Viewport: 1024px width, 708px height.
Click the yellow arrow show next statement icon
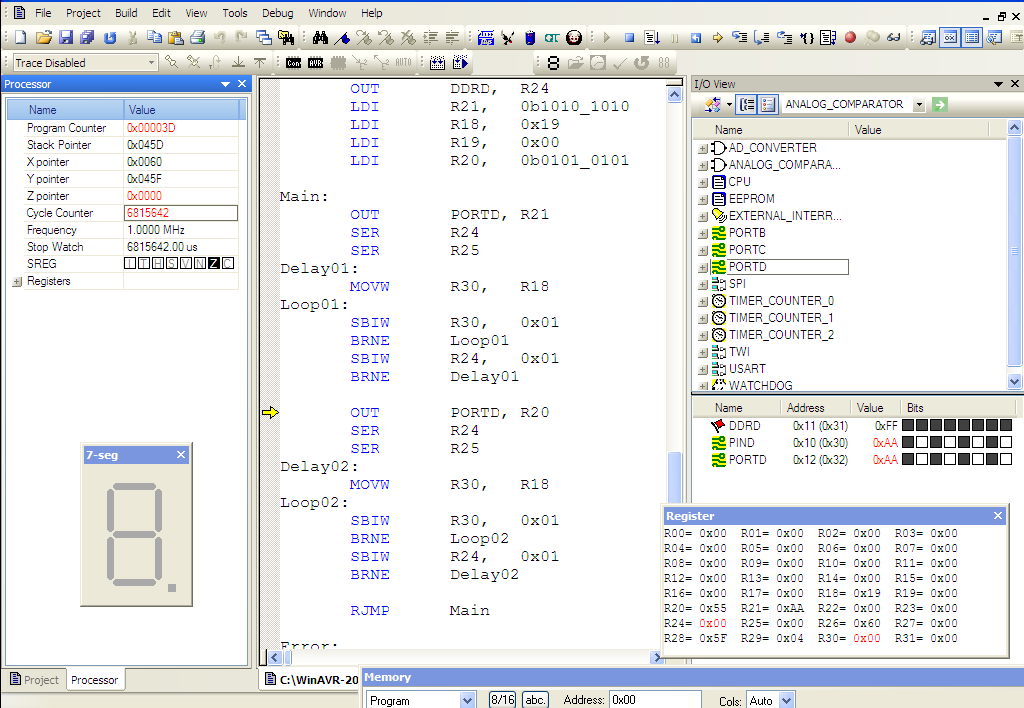(717, 38)
